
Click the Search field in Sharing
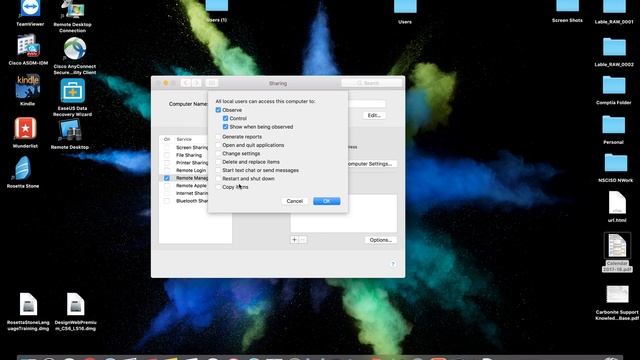pyautogui.click(x=372, y=83)
